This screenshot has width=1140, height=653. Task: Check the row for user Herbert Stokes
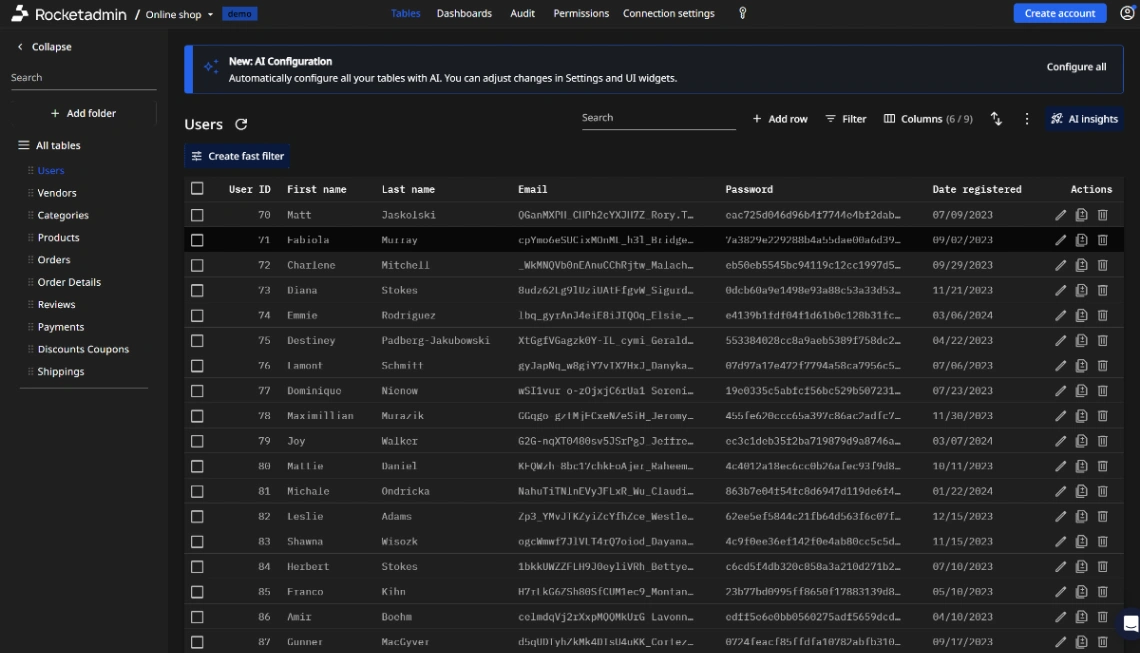tap(197, 566)
